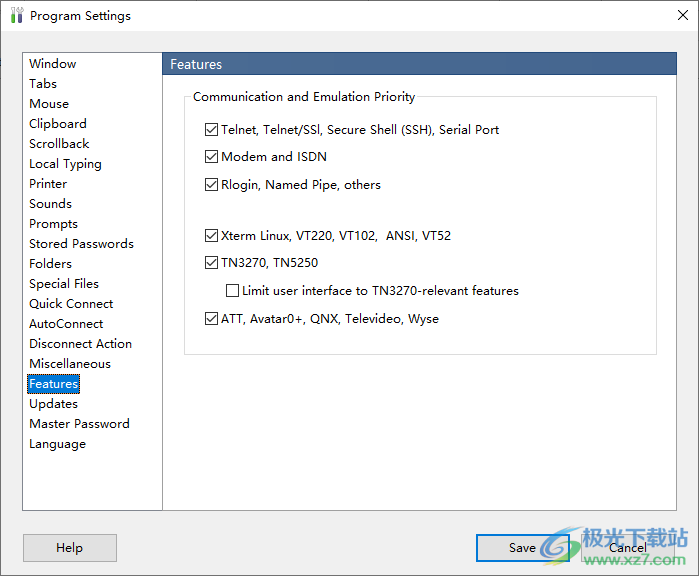Open Stored Passwords settings

81,244
